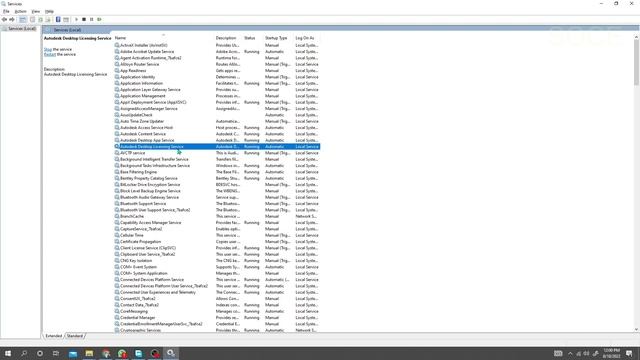Sort by the Description column header
This screenshot has height=360, width=640.
[x=226, y=38]
